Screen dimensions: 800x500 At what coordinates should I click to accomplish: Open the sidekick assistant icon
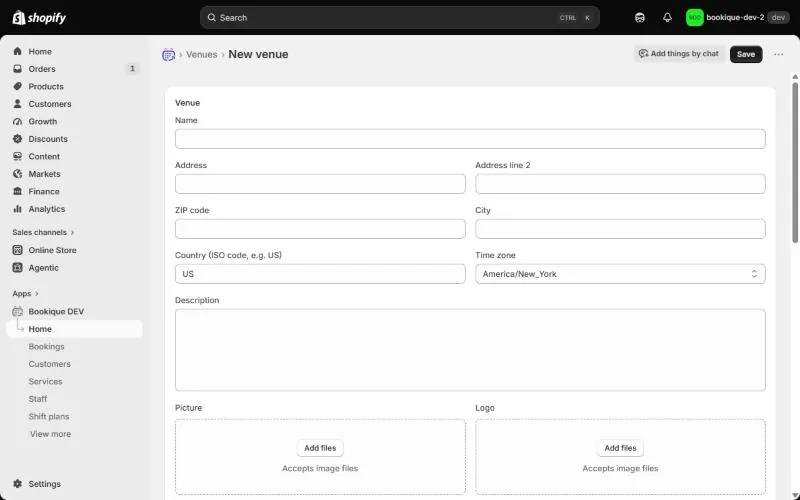(x=640, y=18)
